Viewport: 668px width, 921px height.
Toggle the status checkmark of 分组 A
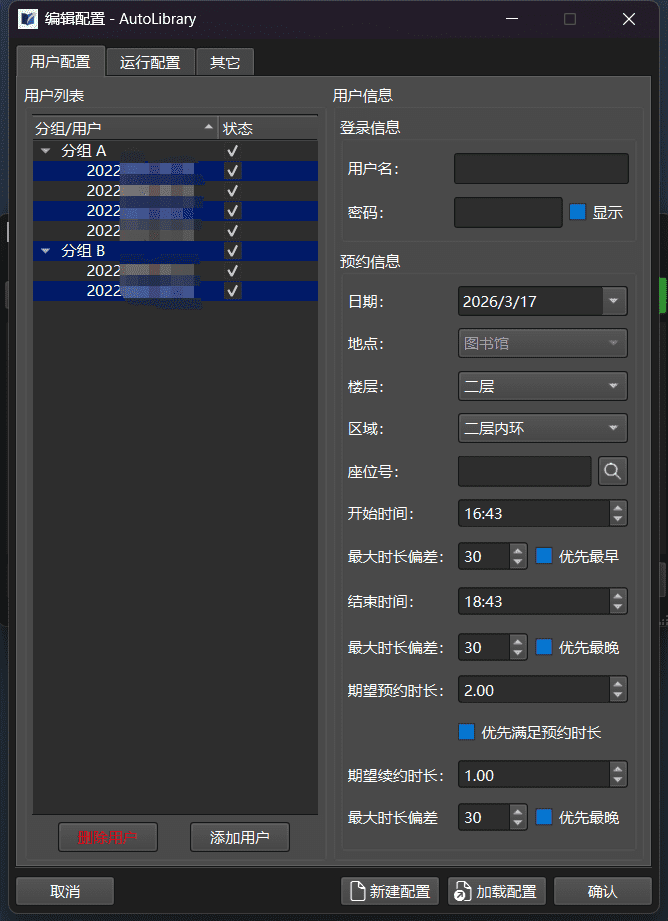click(x=233, y=151)
